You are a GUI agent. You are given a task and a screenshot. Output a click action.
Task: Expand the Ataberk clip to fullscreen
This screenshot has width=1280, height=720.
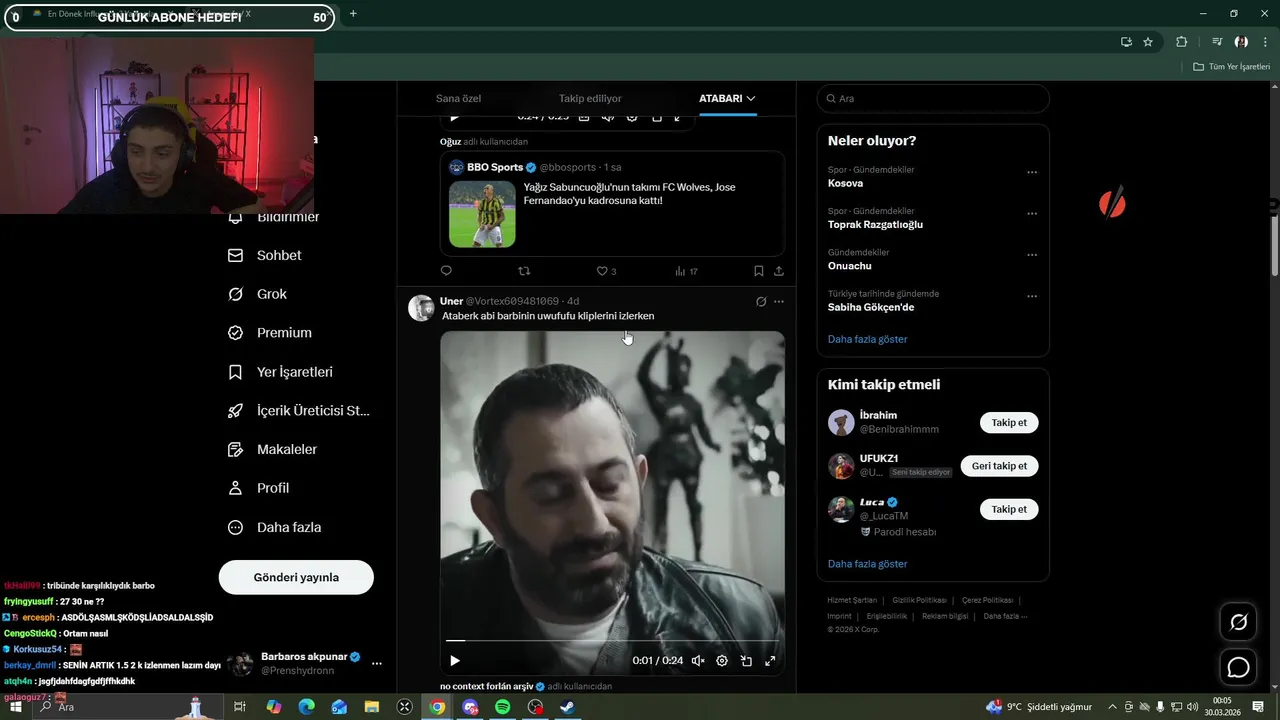(770, 661)
